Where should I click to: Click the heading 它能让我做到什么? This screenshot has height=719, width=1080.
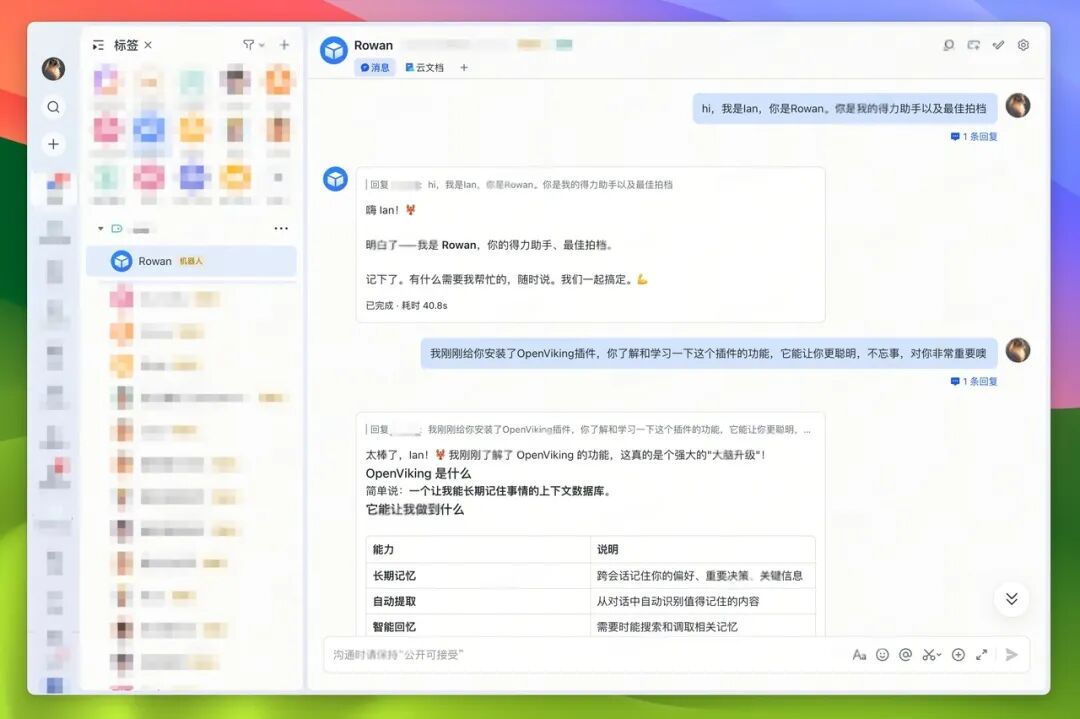415,509
